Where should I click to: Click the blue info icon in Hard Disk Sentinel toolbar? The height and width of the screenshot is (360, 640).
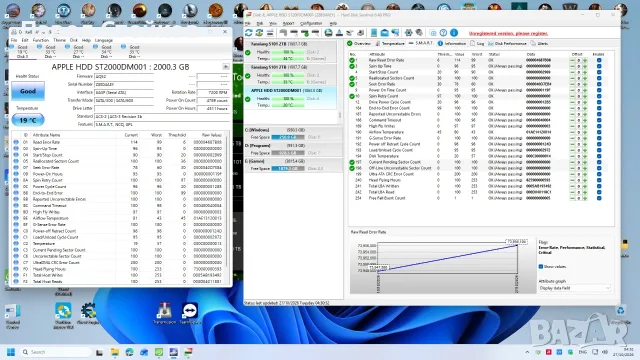(454, 33)
